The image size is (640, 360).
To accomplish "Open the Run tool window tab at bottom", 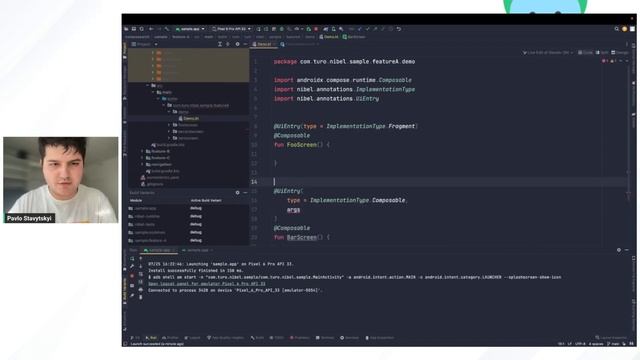I will [151, 338].
